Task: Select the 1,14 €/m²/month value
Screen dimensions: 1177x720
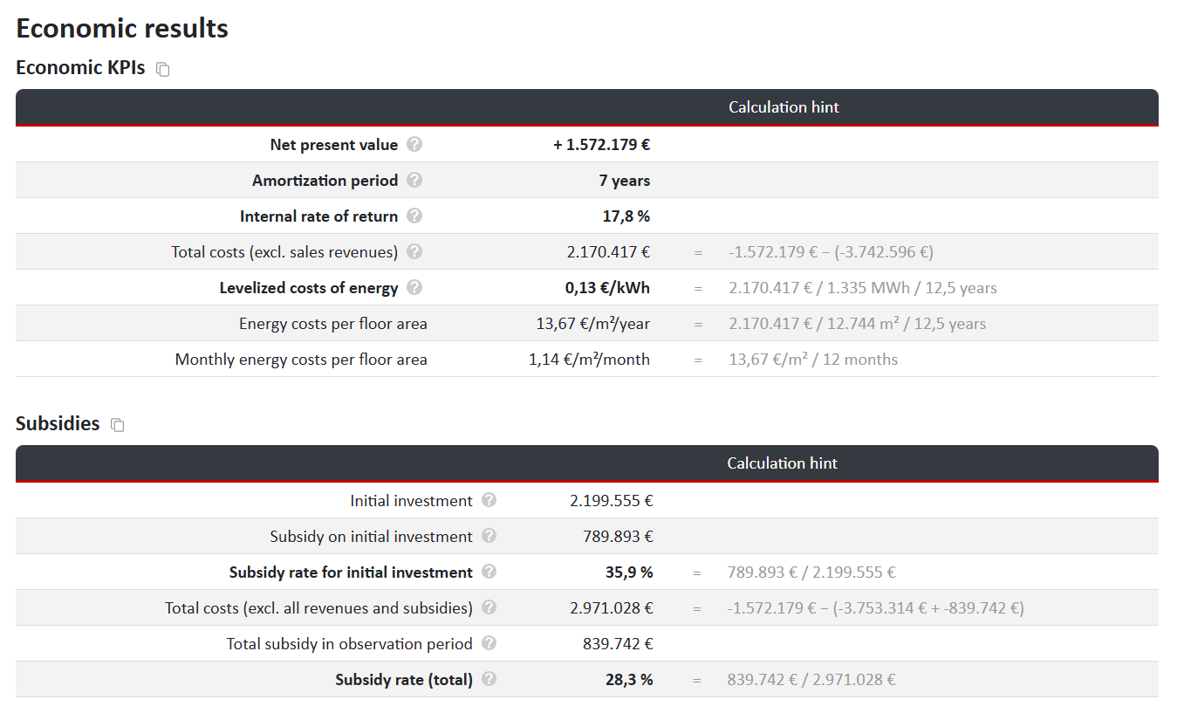Action: pos(589,360)
